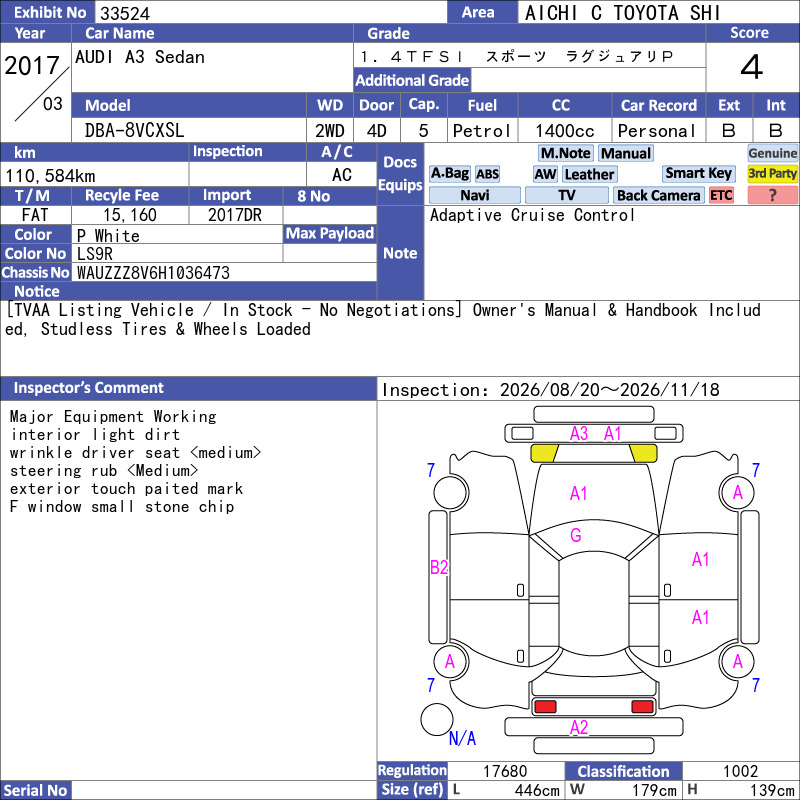The height and width of the screenshot is (800, 800).
Task: Click the Leather equipment badge
Action: tap(589, 174)
